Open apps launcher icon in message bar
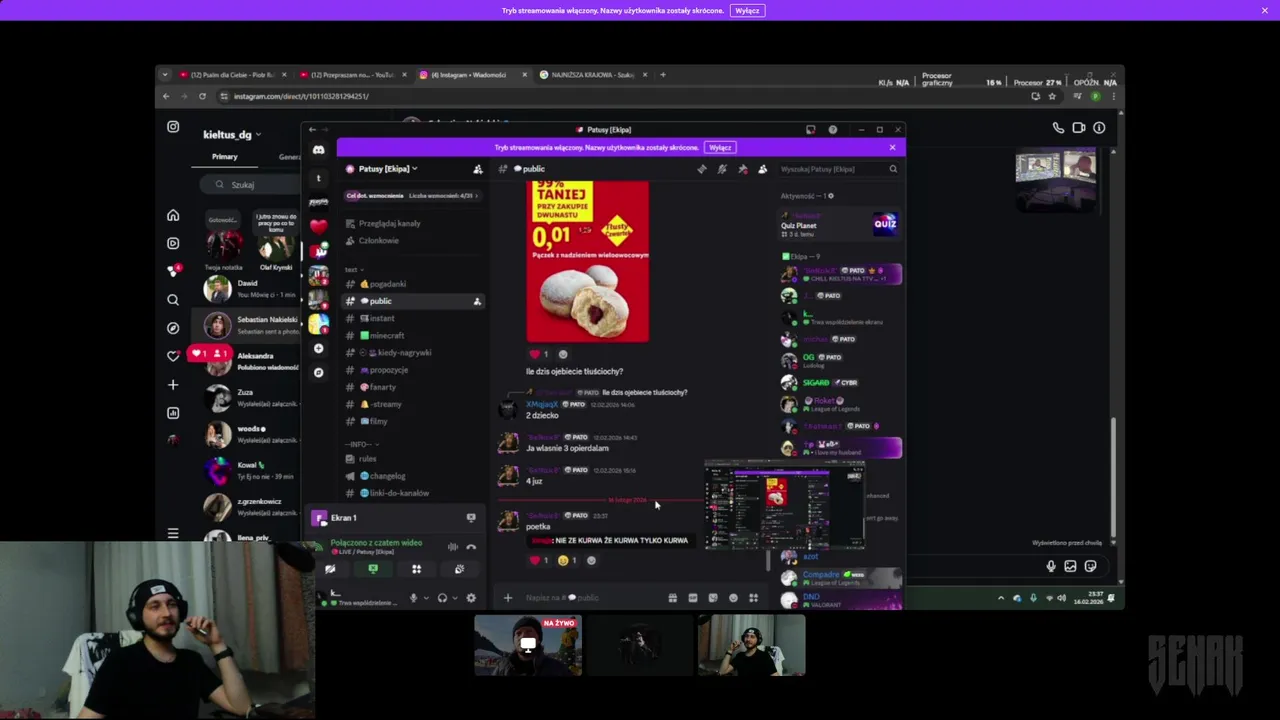Image resolution: width=1280 pixels, height=720 pixels. pyautogui.click(x=753, y=598)
